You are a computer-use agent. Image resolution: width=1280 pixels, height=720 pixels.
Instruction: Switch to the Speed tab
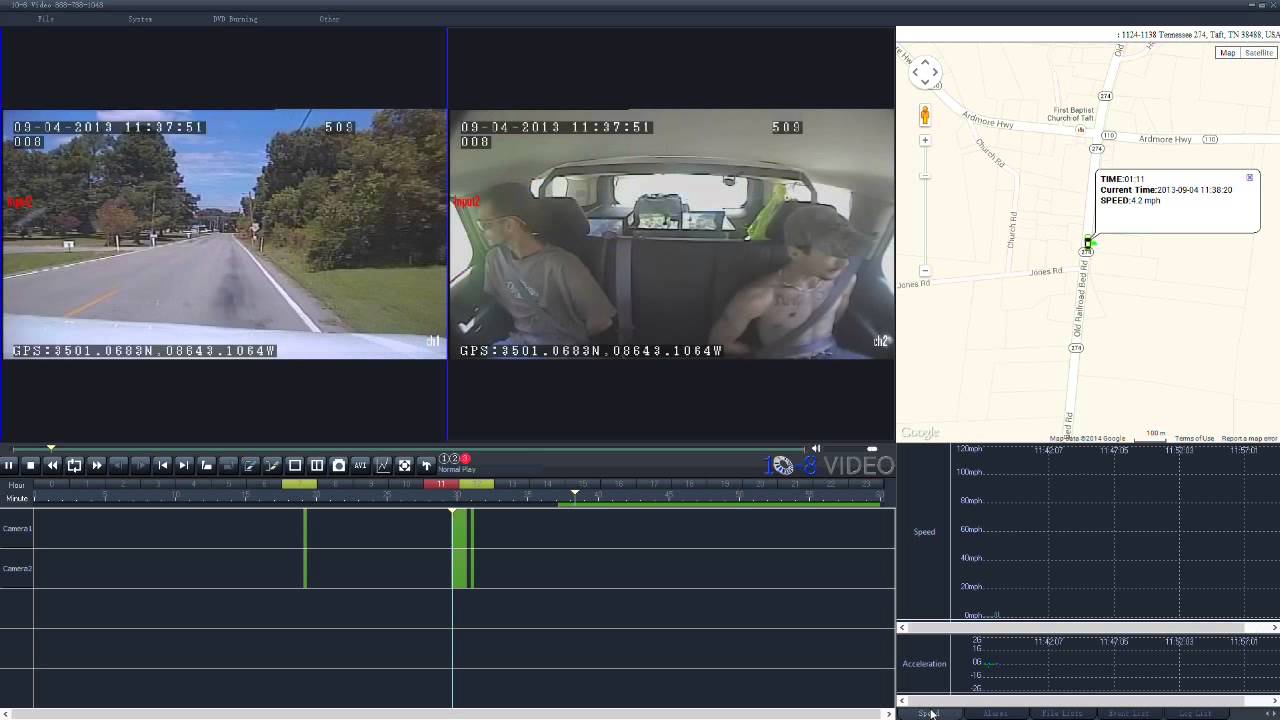point(929,713)
